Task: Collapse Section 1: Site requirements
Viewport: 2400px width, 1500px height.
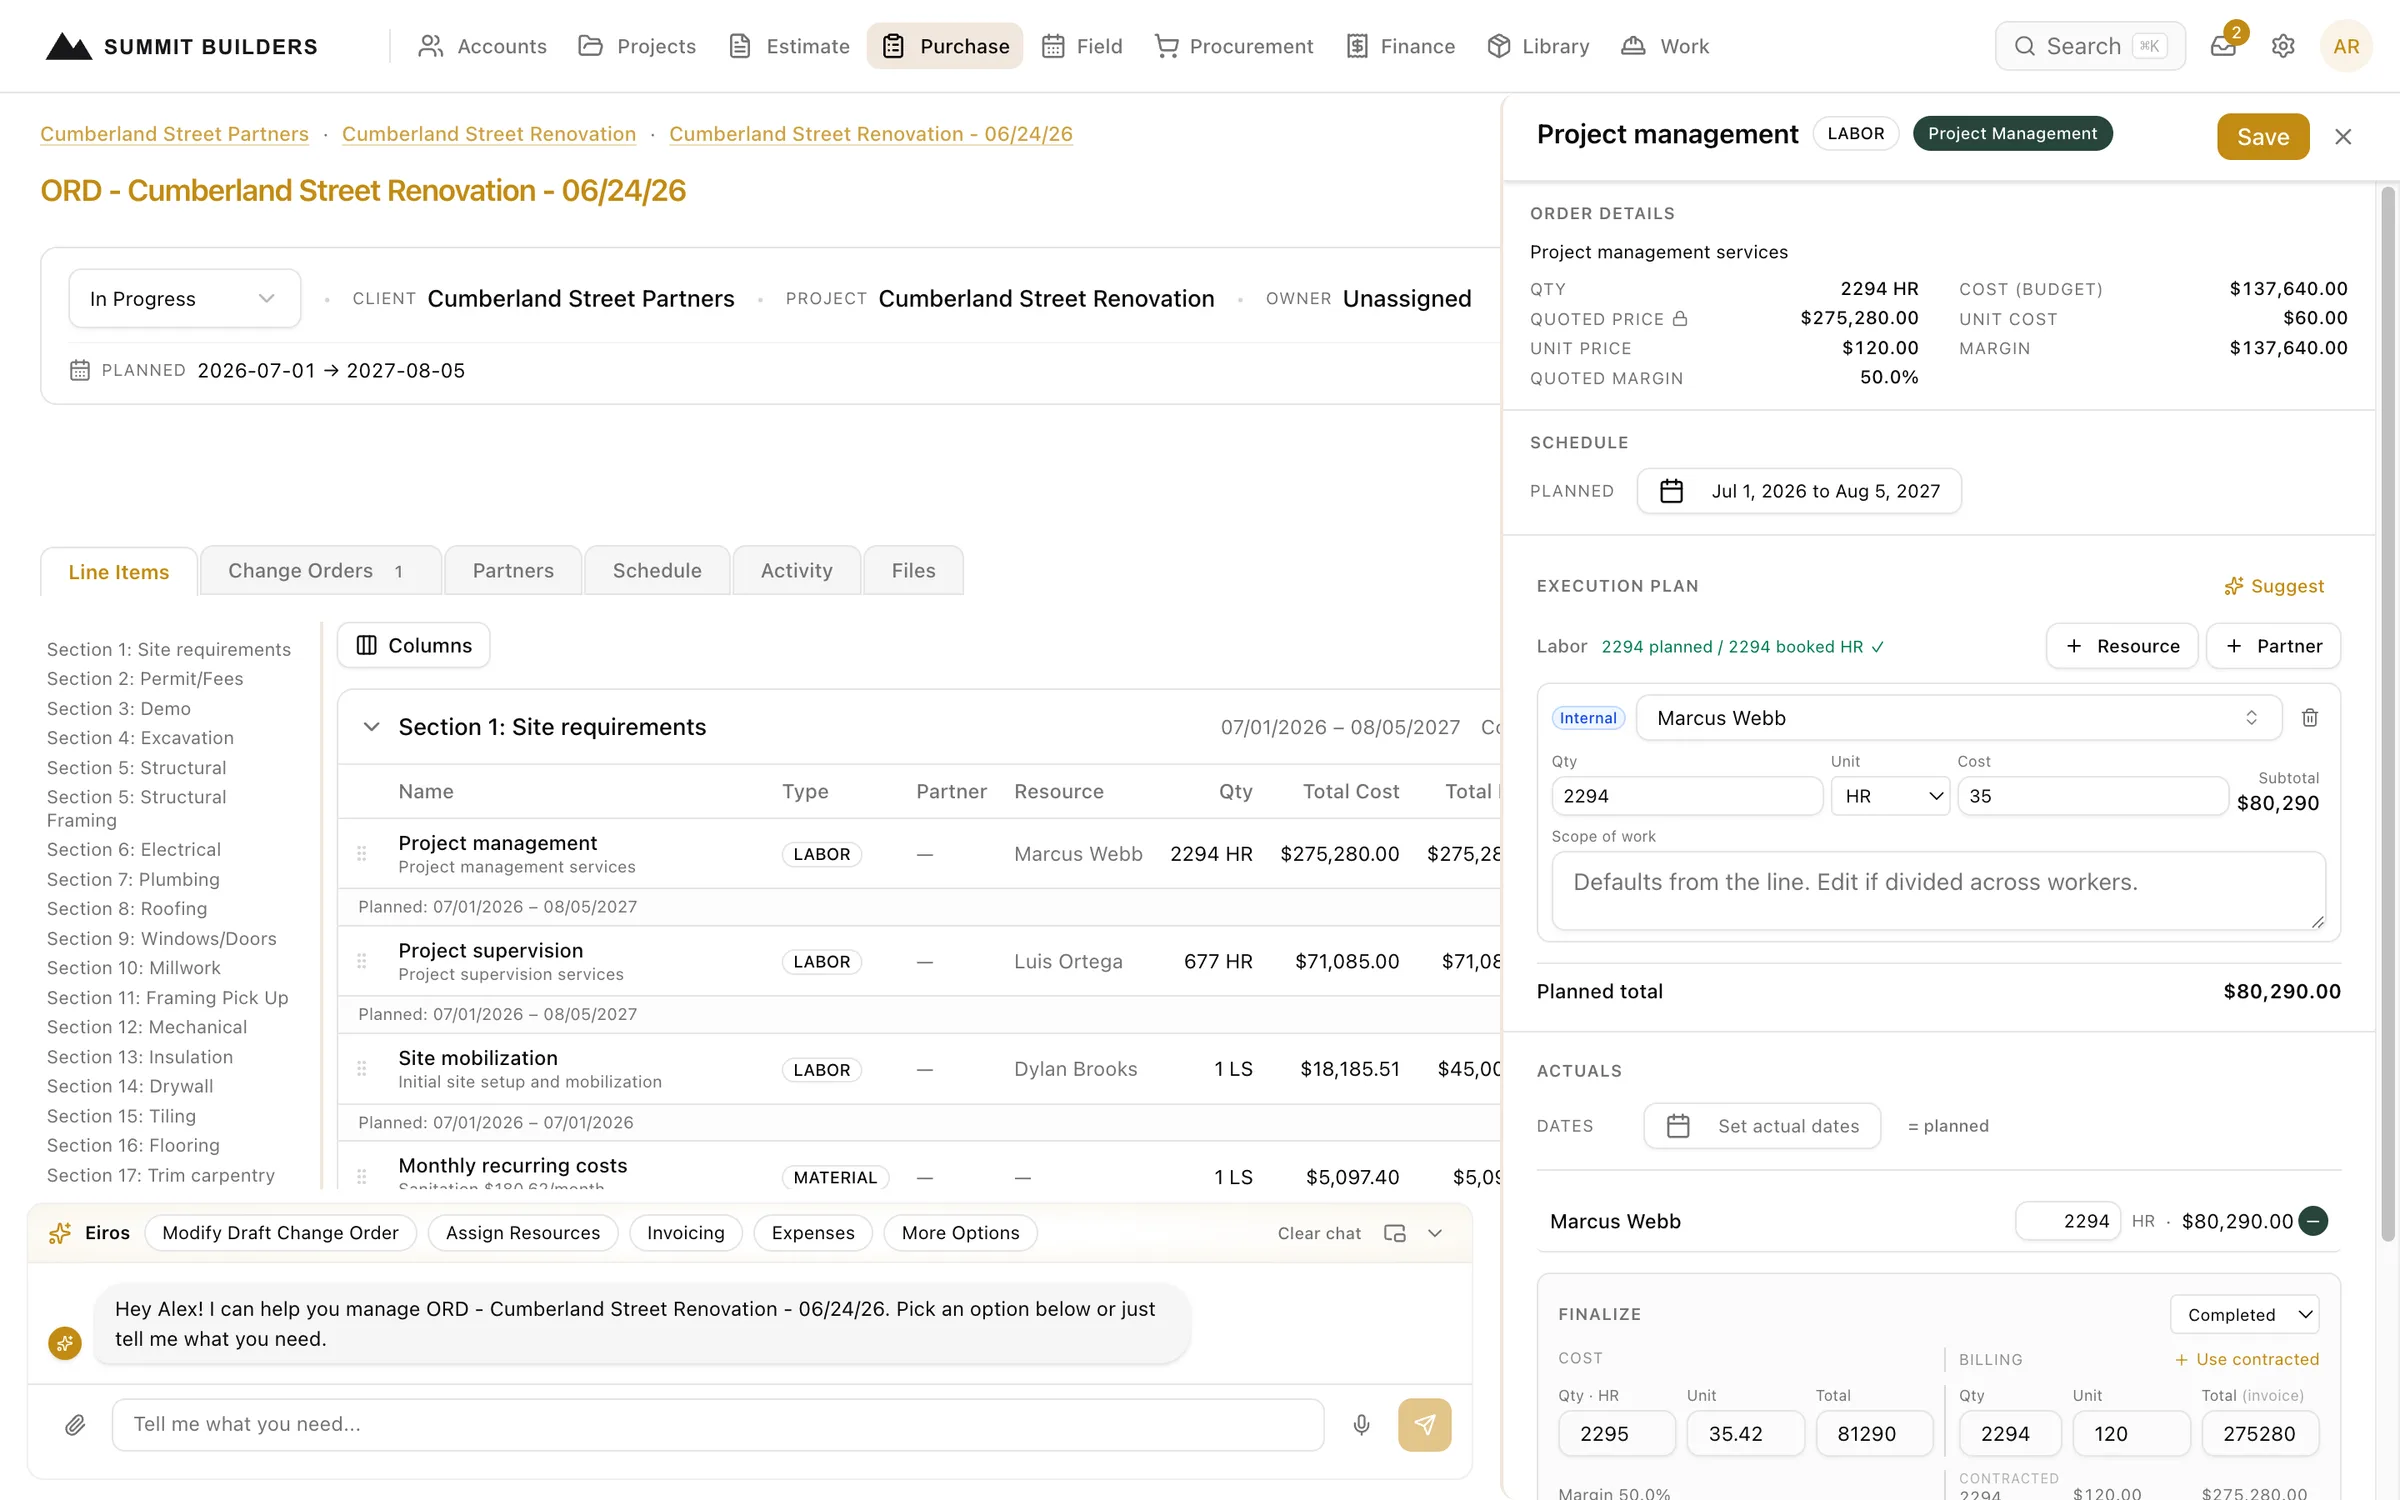Action: (371, 727)
